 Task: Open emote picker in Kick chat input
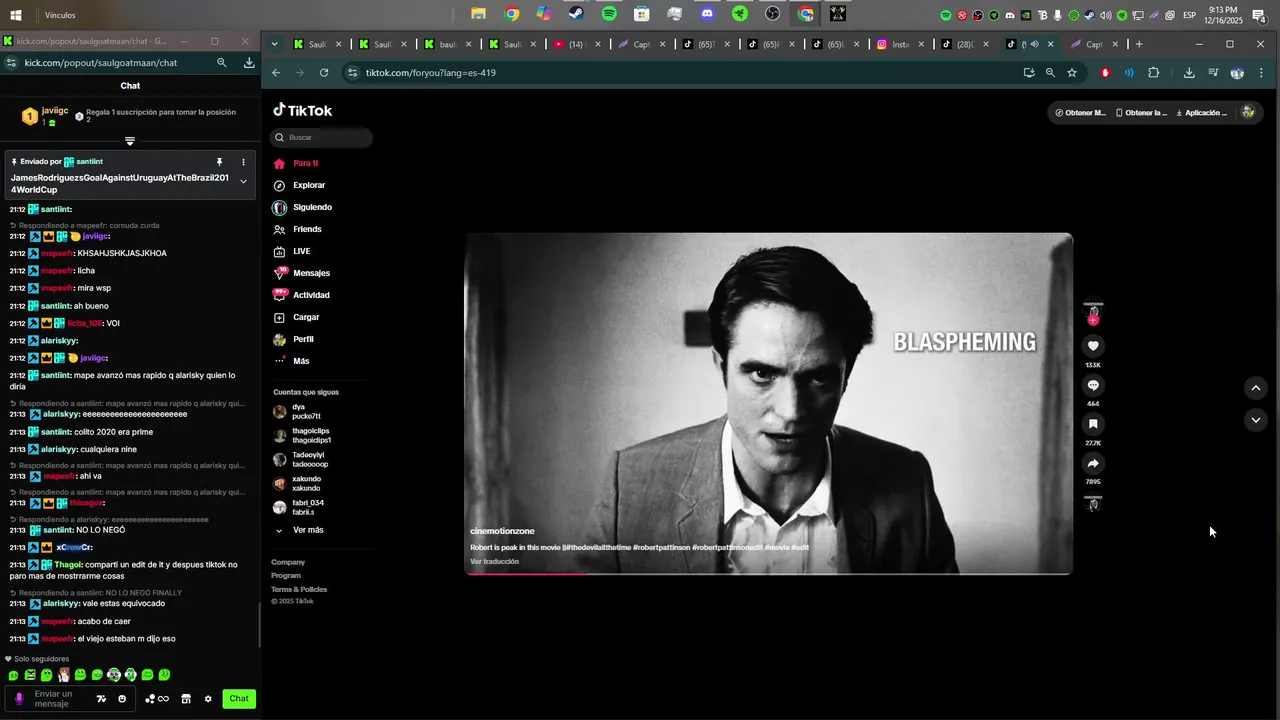pyautogui.click(x=122, y=699)
